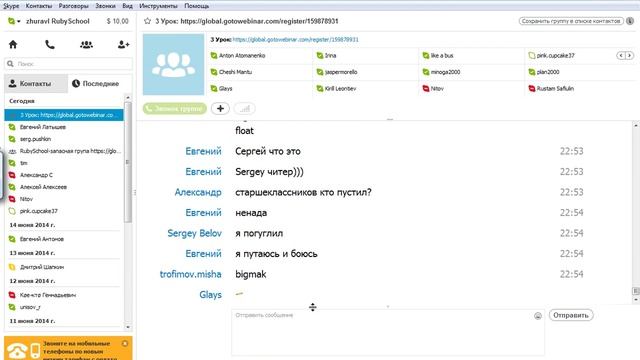Open the Инструменты menu
Image resolution: width=640 pixels, height=360 pixels.
158,6
